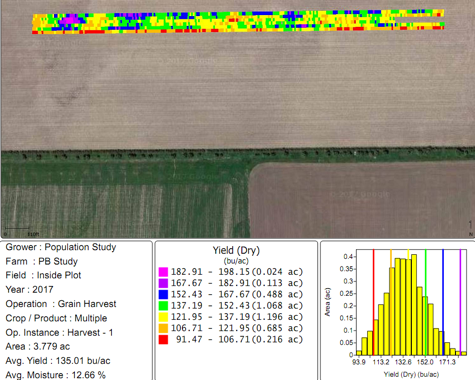Click the map scale bar

pos(17,229)
